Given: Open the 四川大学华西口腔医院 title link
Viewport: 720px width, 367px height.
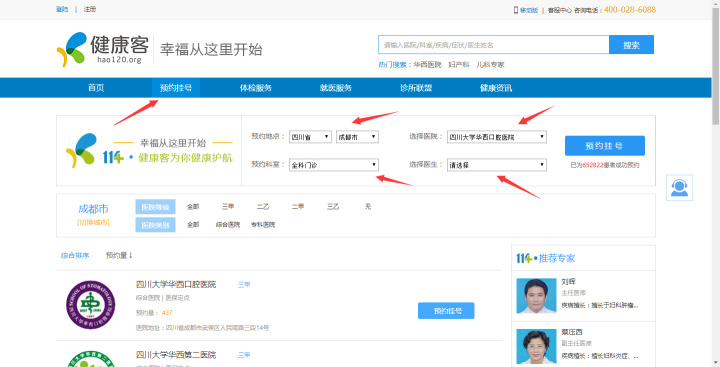Looking at the screenshot, I should click(x=176, y=284).
